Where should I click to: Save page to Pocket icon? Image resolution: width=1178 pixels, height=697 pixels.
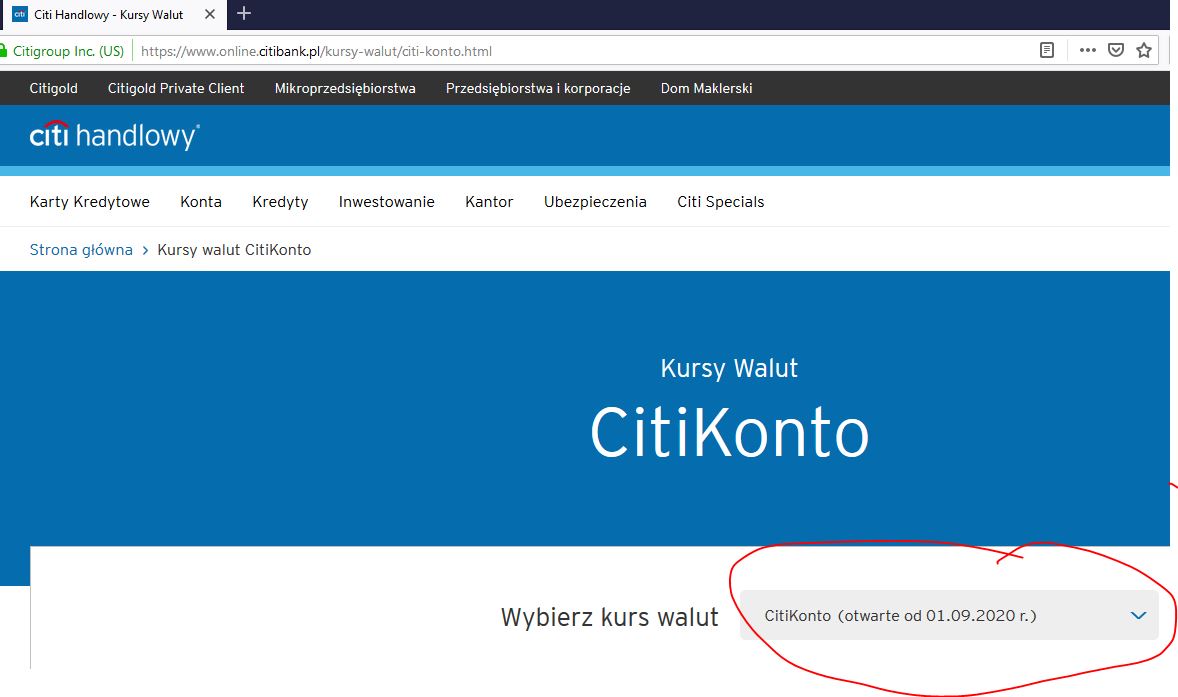click(1116, 50)
